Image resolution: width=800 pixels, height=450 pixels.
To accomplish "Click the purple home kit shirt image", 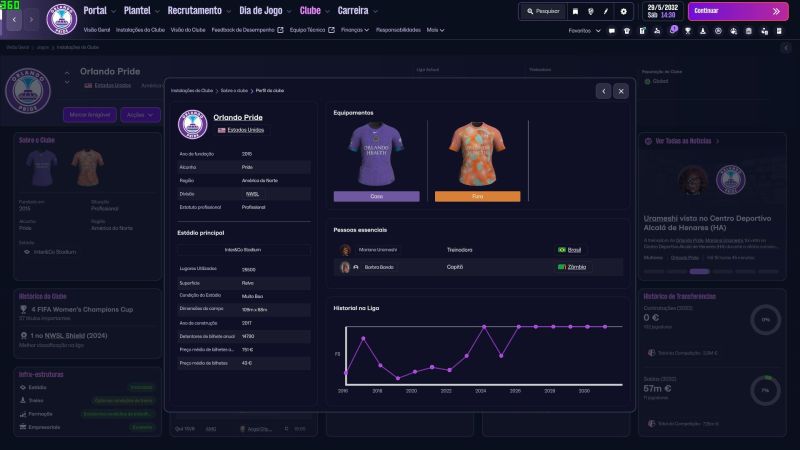I will tap(376, 154).
